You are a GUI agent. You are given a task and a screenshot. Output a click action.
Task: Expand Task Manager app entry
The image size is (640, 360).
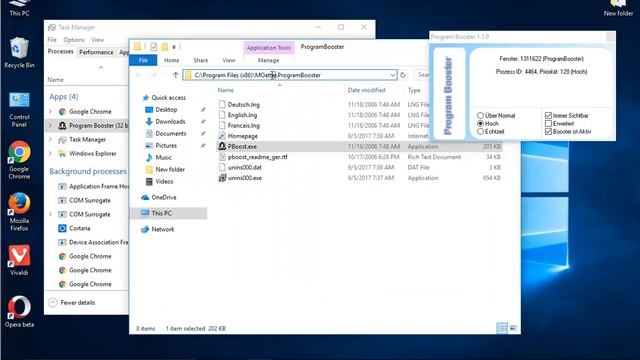(50, 139)
